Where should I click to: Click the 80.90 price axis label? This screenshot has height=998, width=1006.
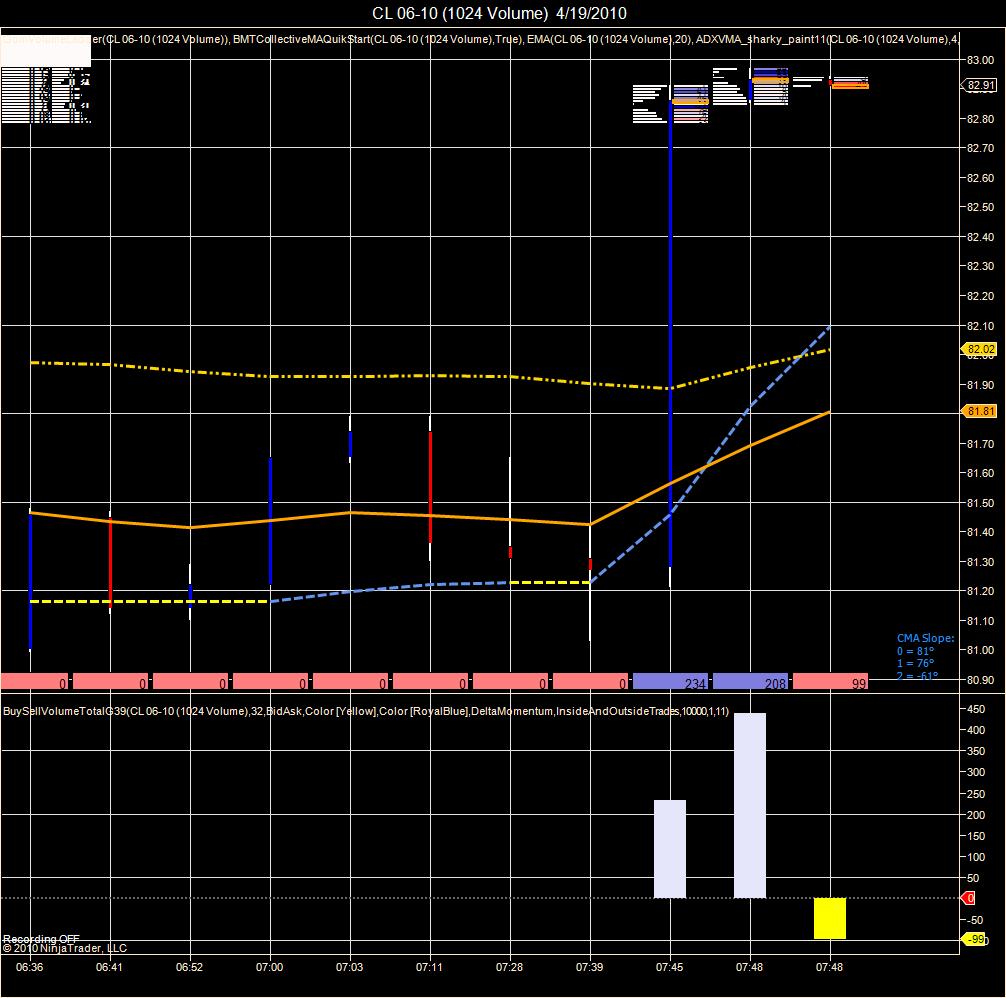point(980,679)
